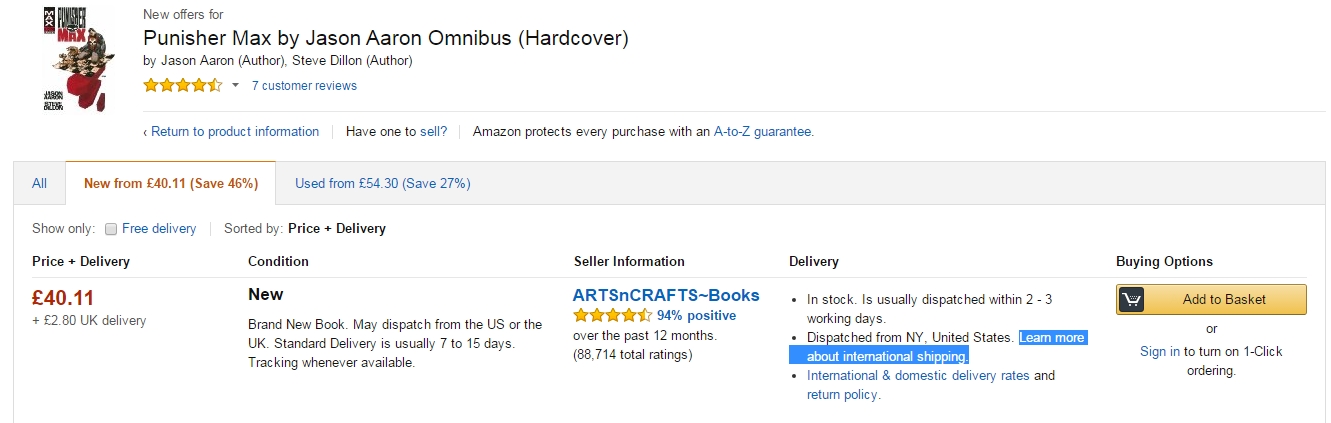
Task: Open the Used from £54.30 tab
Action: [382, 183]
